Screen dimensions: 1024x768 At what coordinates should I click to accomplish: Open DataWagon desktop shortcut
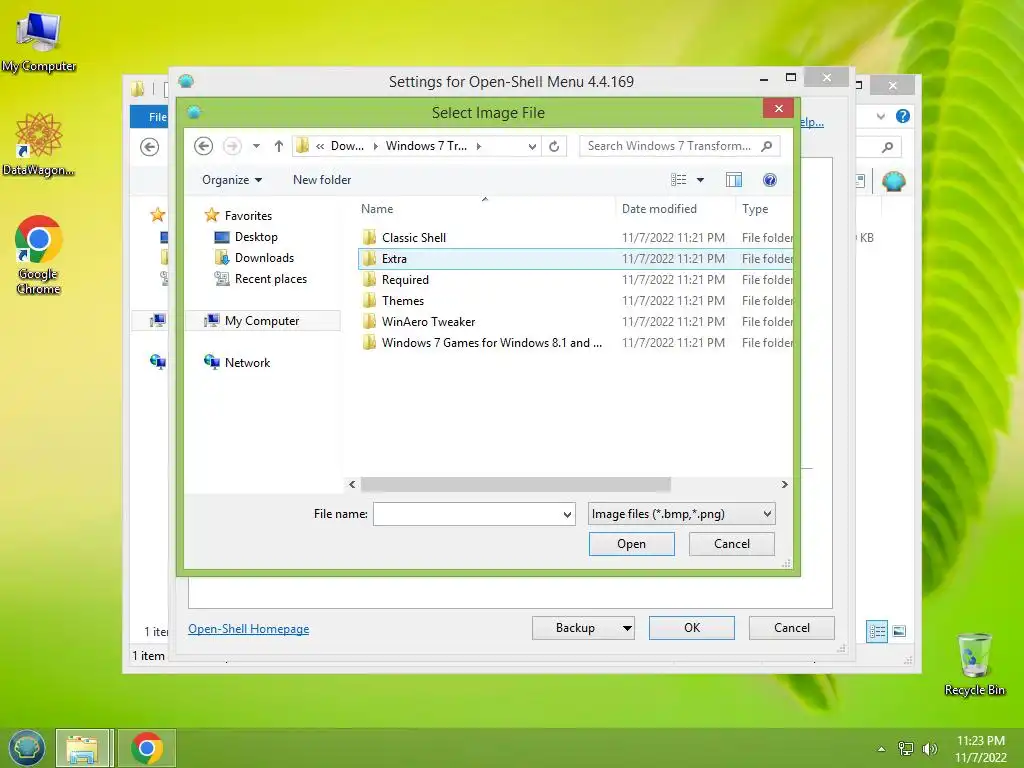(39, 144)
